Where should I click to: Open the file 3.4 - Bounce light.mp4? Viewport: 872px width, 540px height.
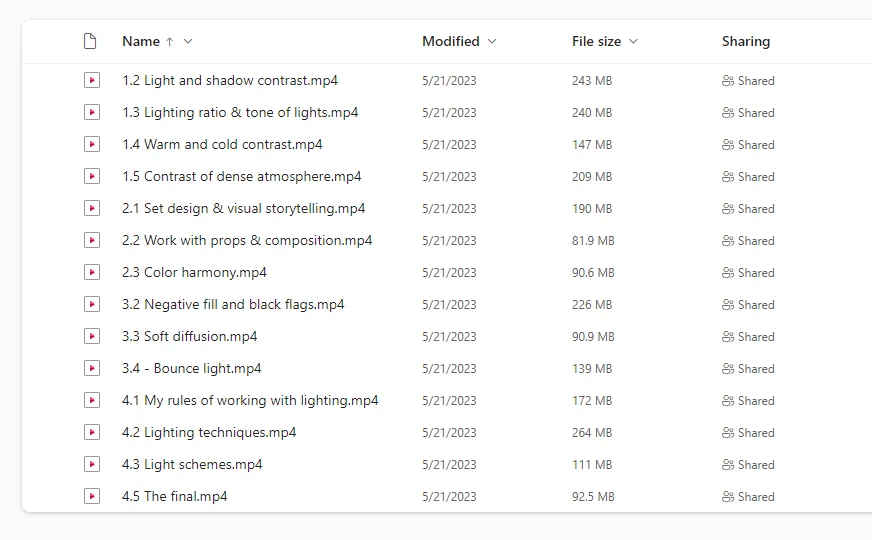(x=192, y=369)
